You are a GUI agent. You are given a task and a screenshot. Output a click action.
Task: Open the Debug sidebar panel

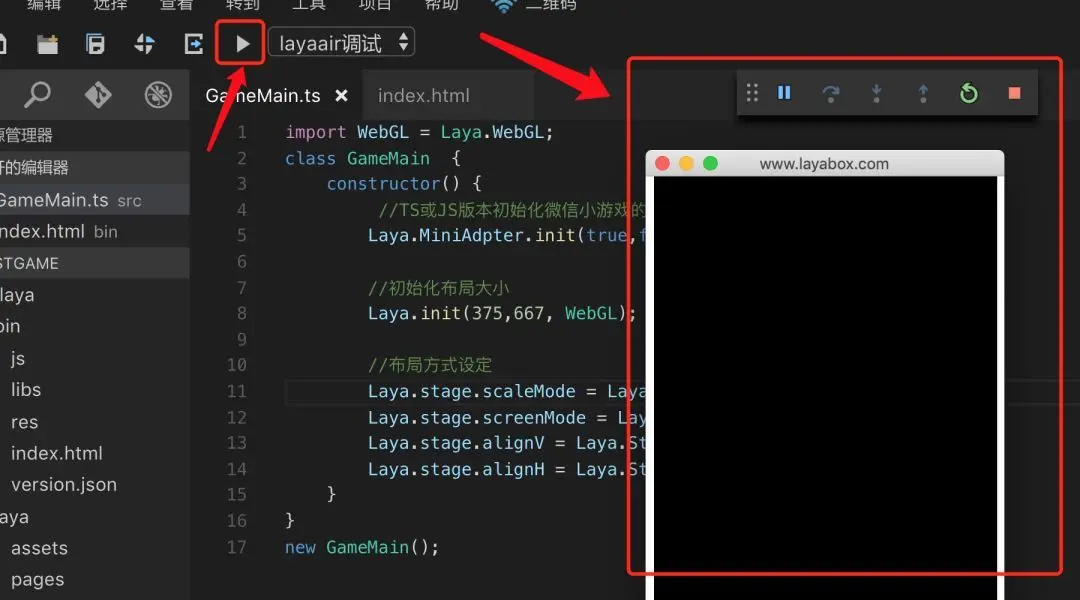click(x=158, y=94)
